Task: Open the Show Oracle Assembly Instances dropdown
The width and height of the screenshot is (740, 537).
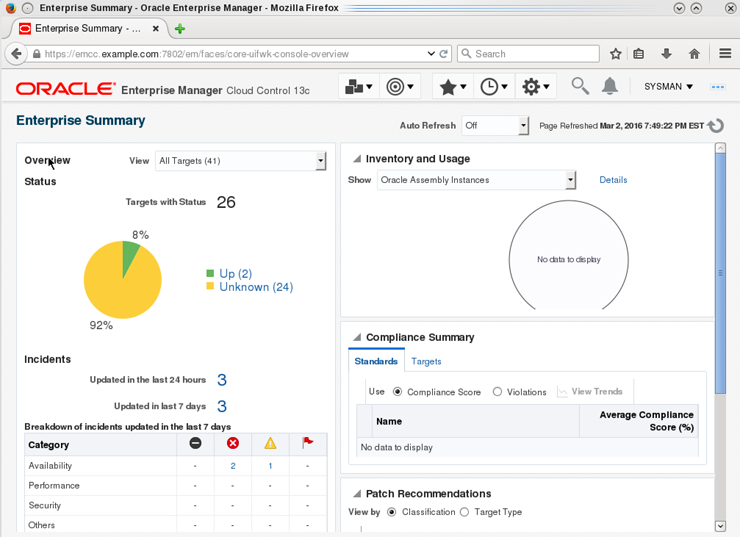Action: pos(477,180)
